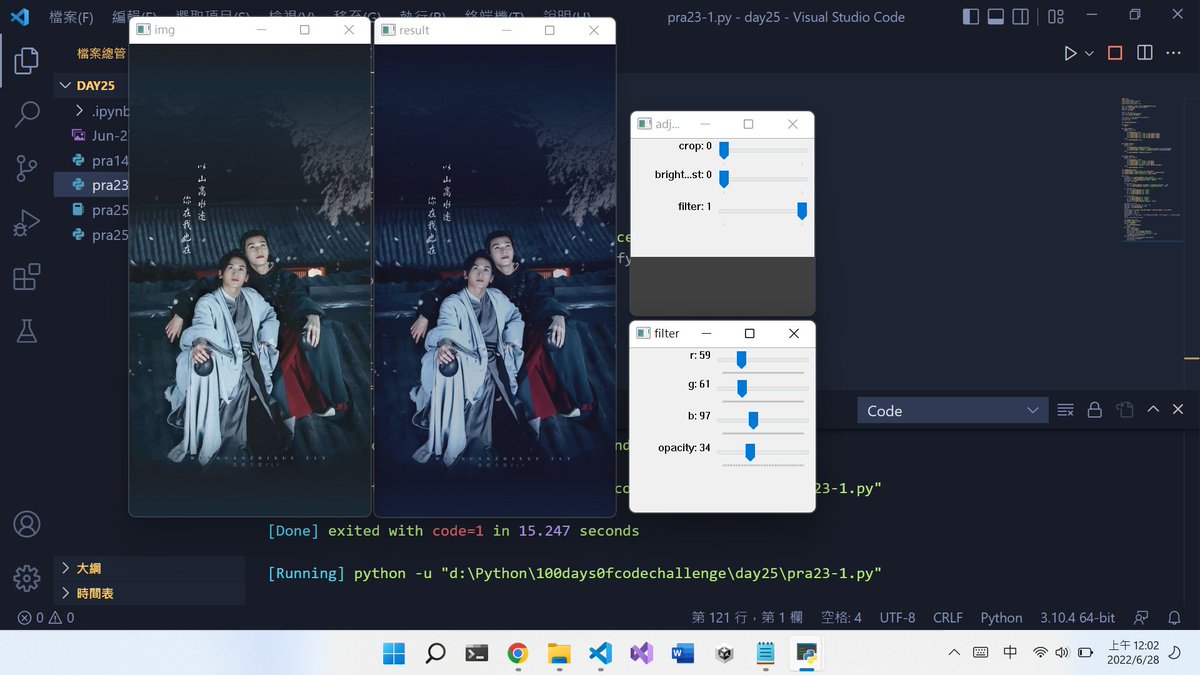The height and width of the screenshot is (675, 1200).
Task: Collapse the DAY25 folder in Explorer
Action: pyautogui.click(x=65, y=85)
